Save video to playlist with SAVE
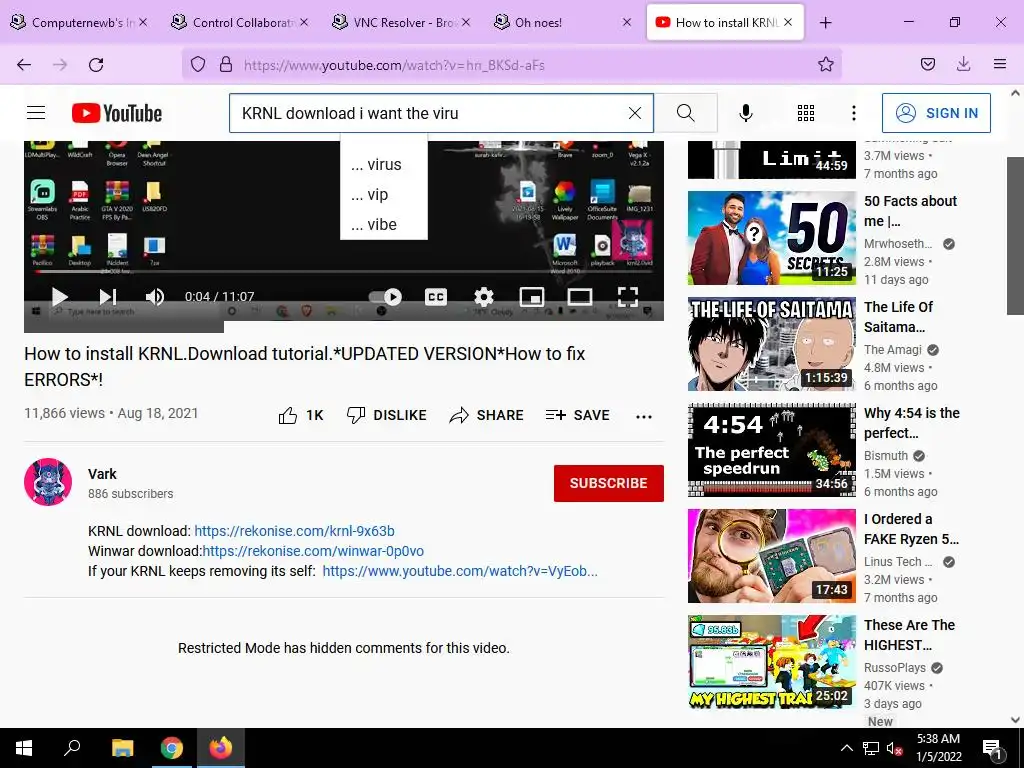This screenshot has height=768, width=1024. click(577, 415)
